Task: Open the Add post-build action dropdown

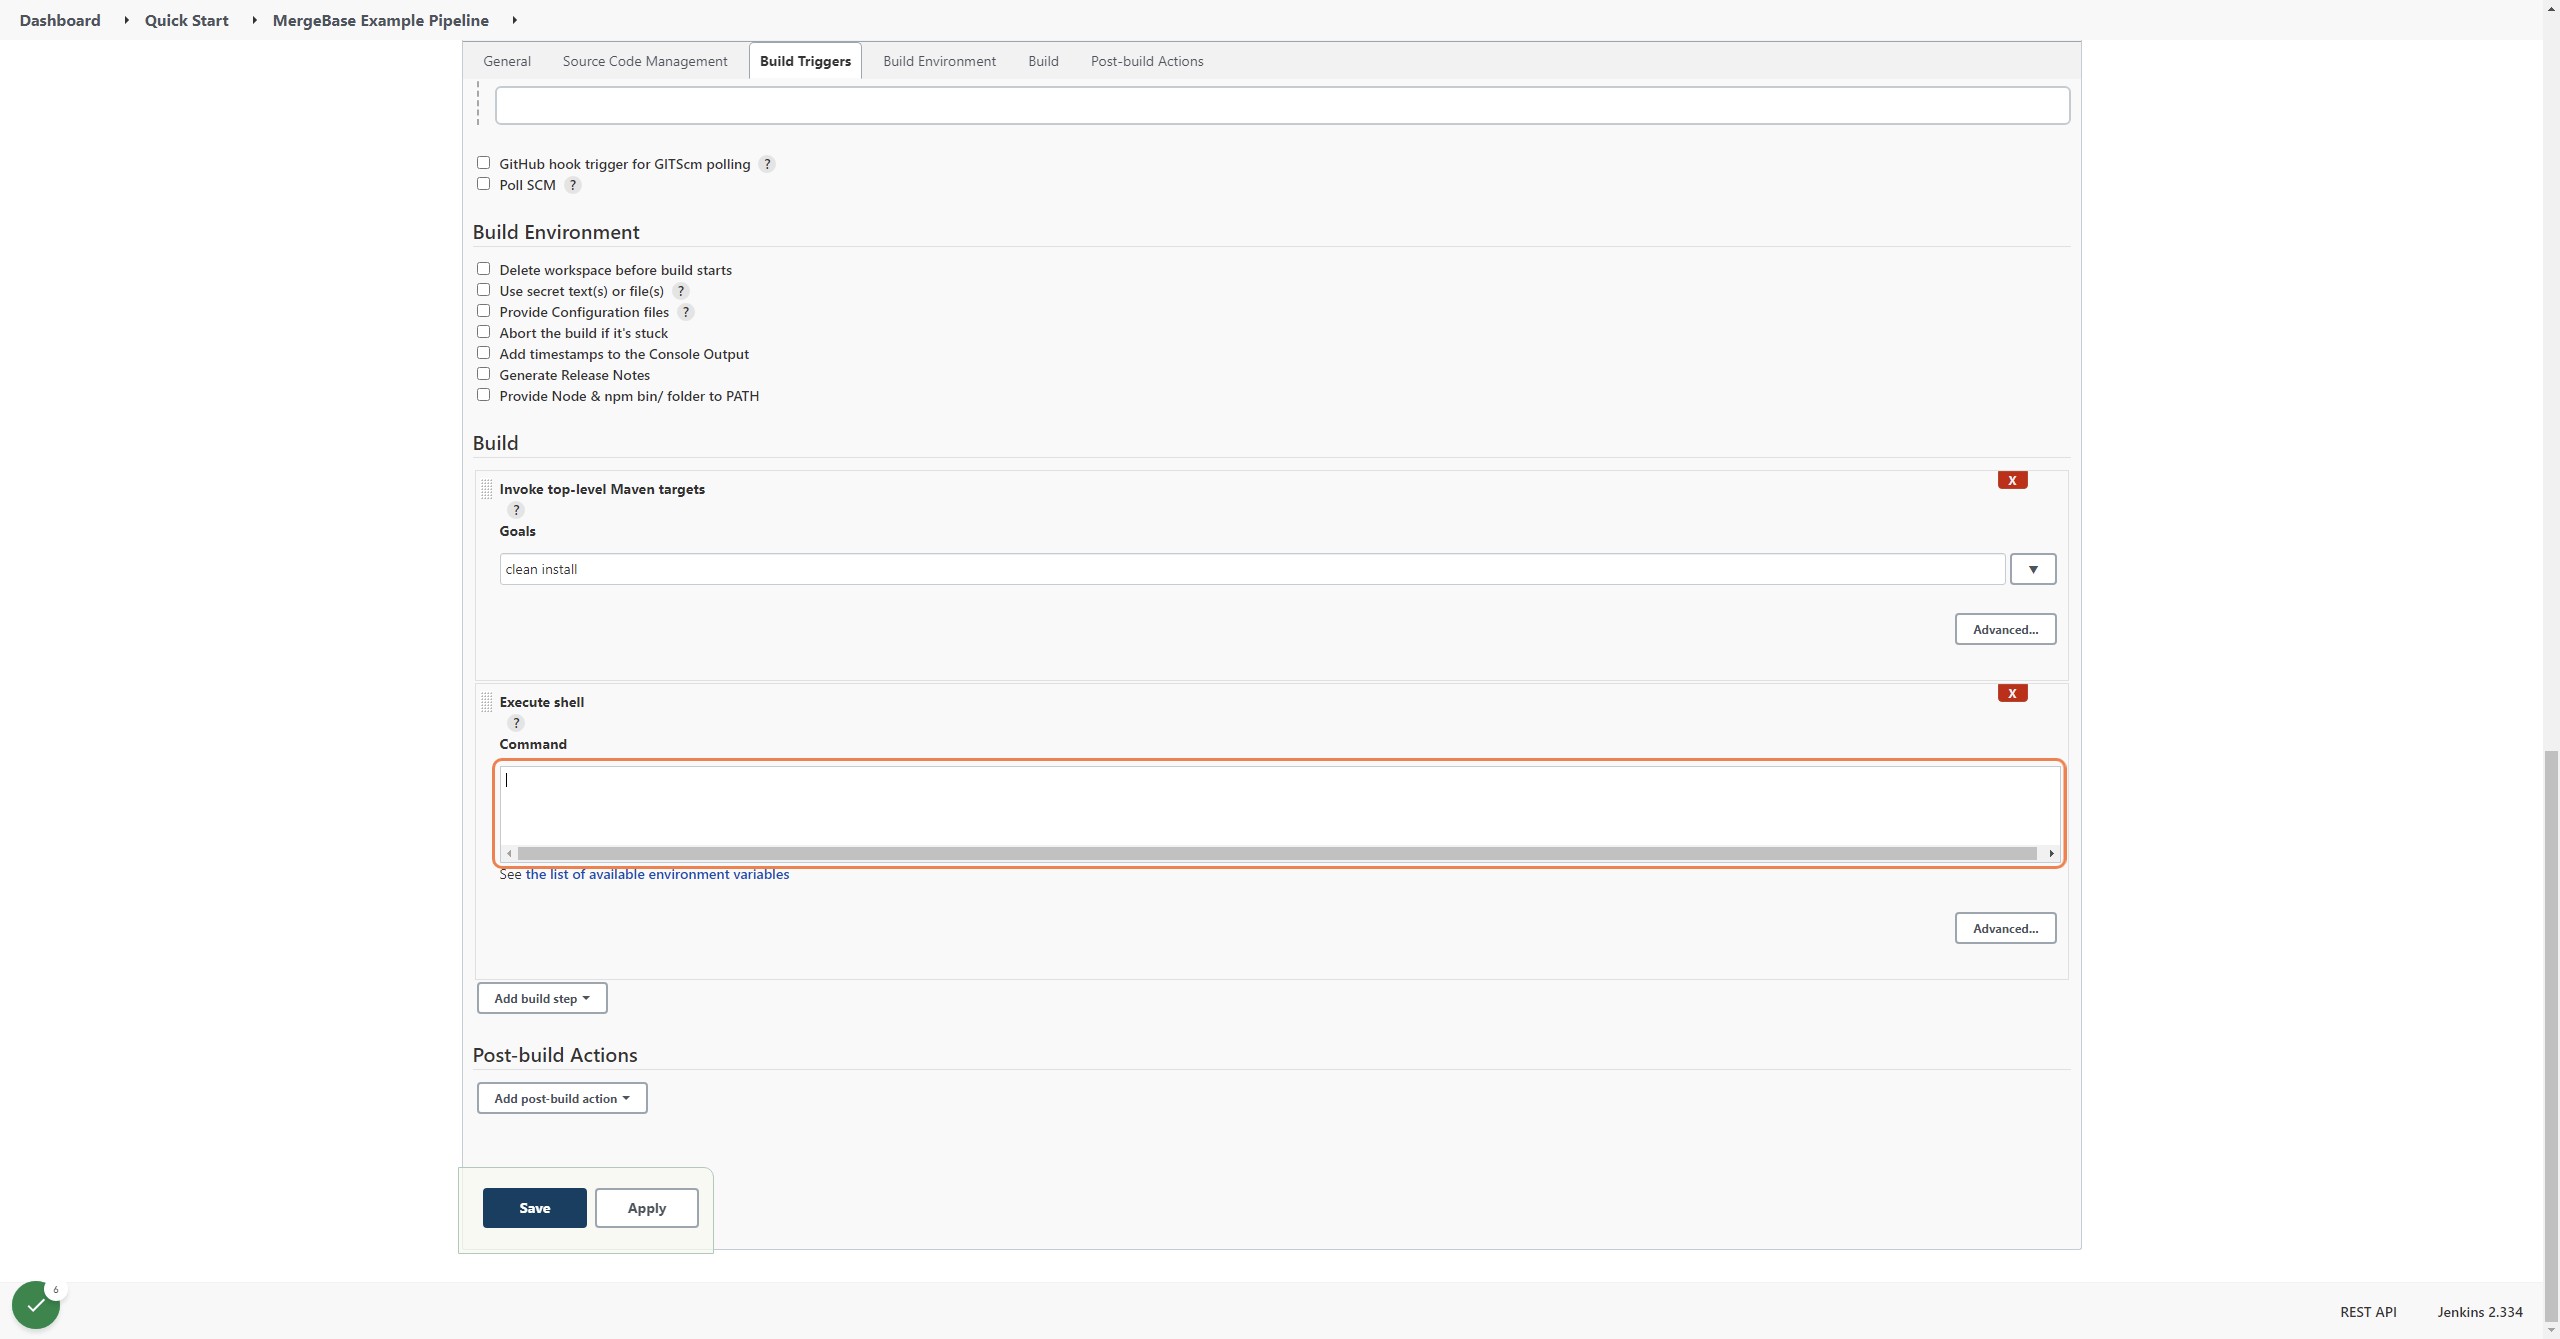Action: [x=562, y=1098]
